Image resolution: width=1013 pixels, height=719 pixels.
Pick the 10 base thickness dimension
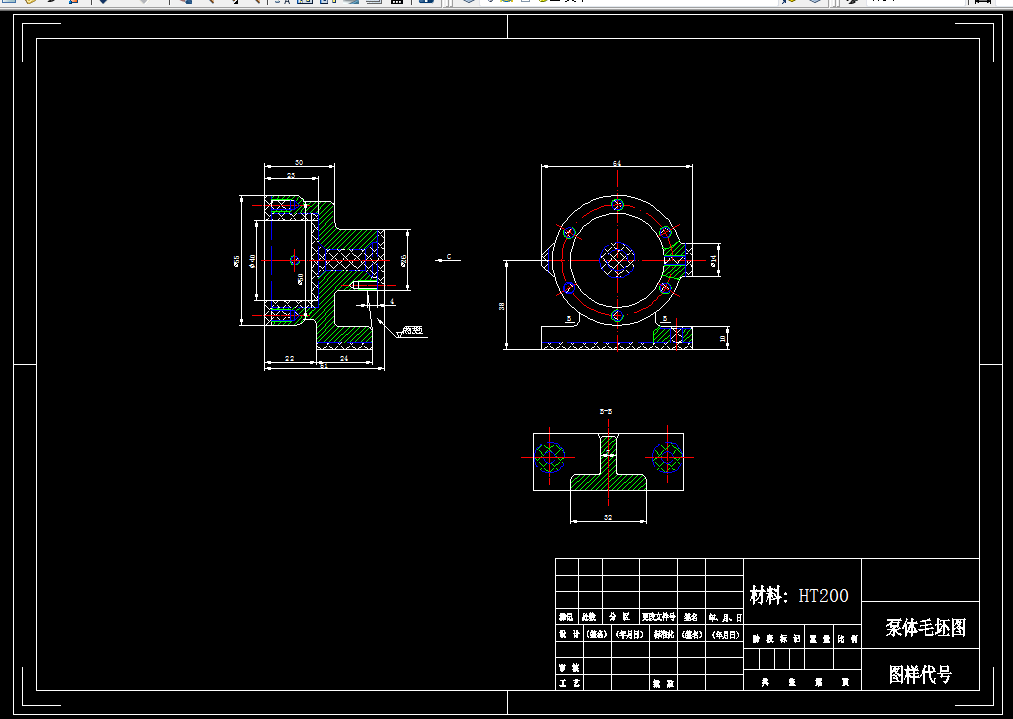[x=723, y=337]
